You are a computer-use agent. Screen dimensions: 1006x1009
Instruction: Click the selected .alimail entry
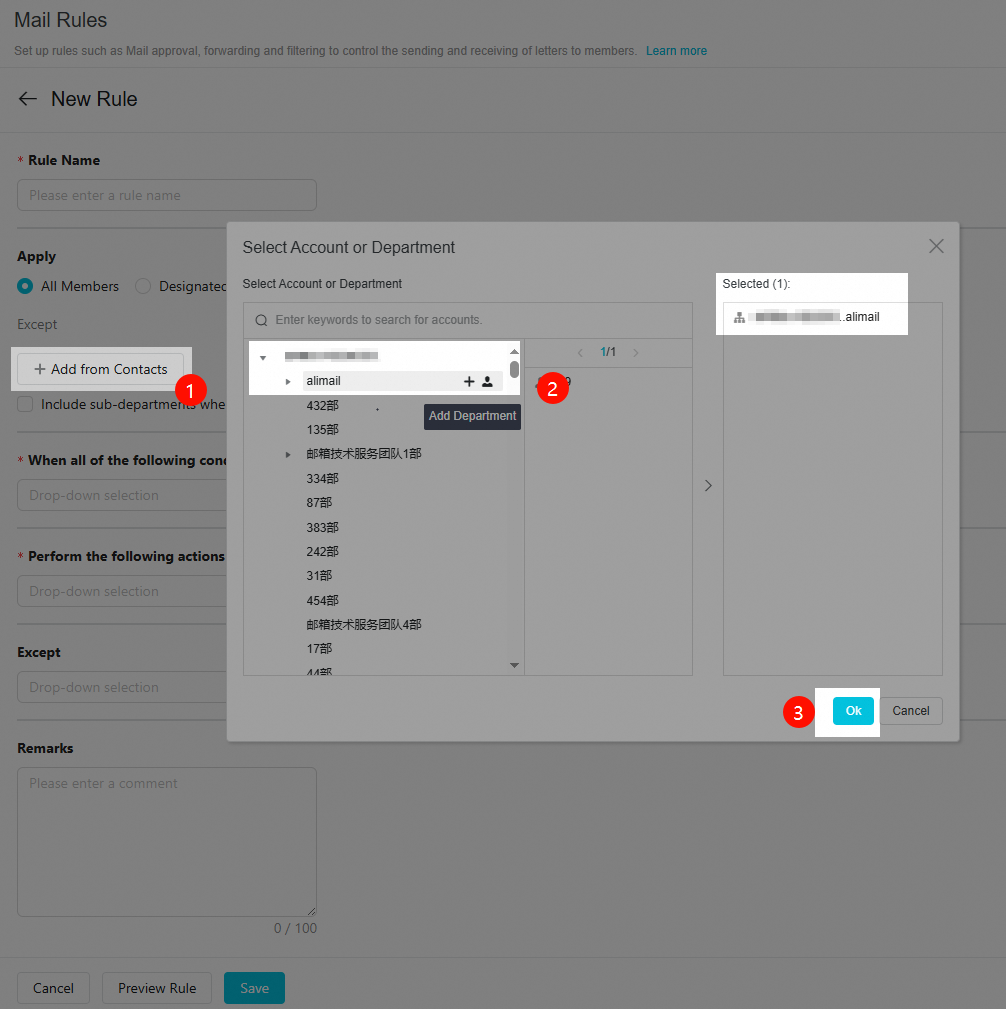tap(806, 317)
